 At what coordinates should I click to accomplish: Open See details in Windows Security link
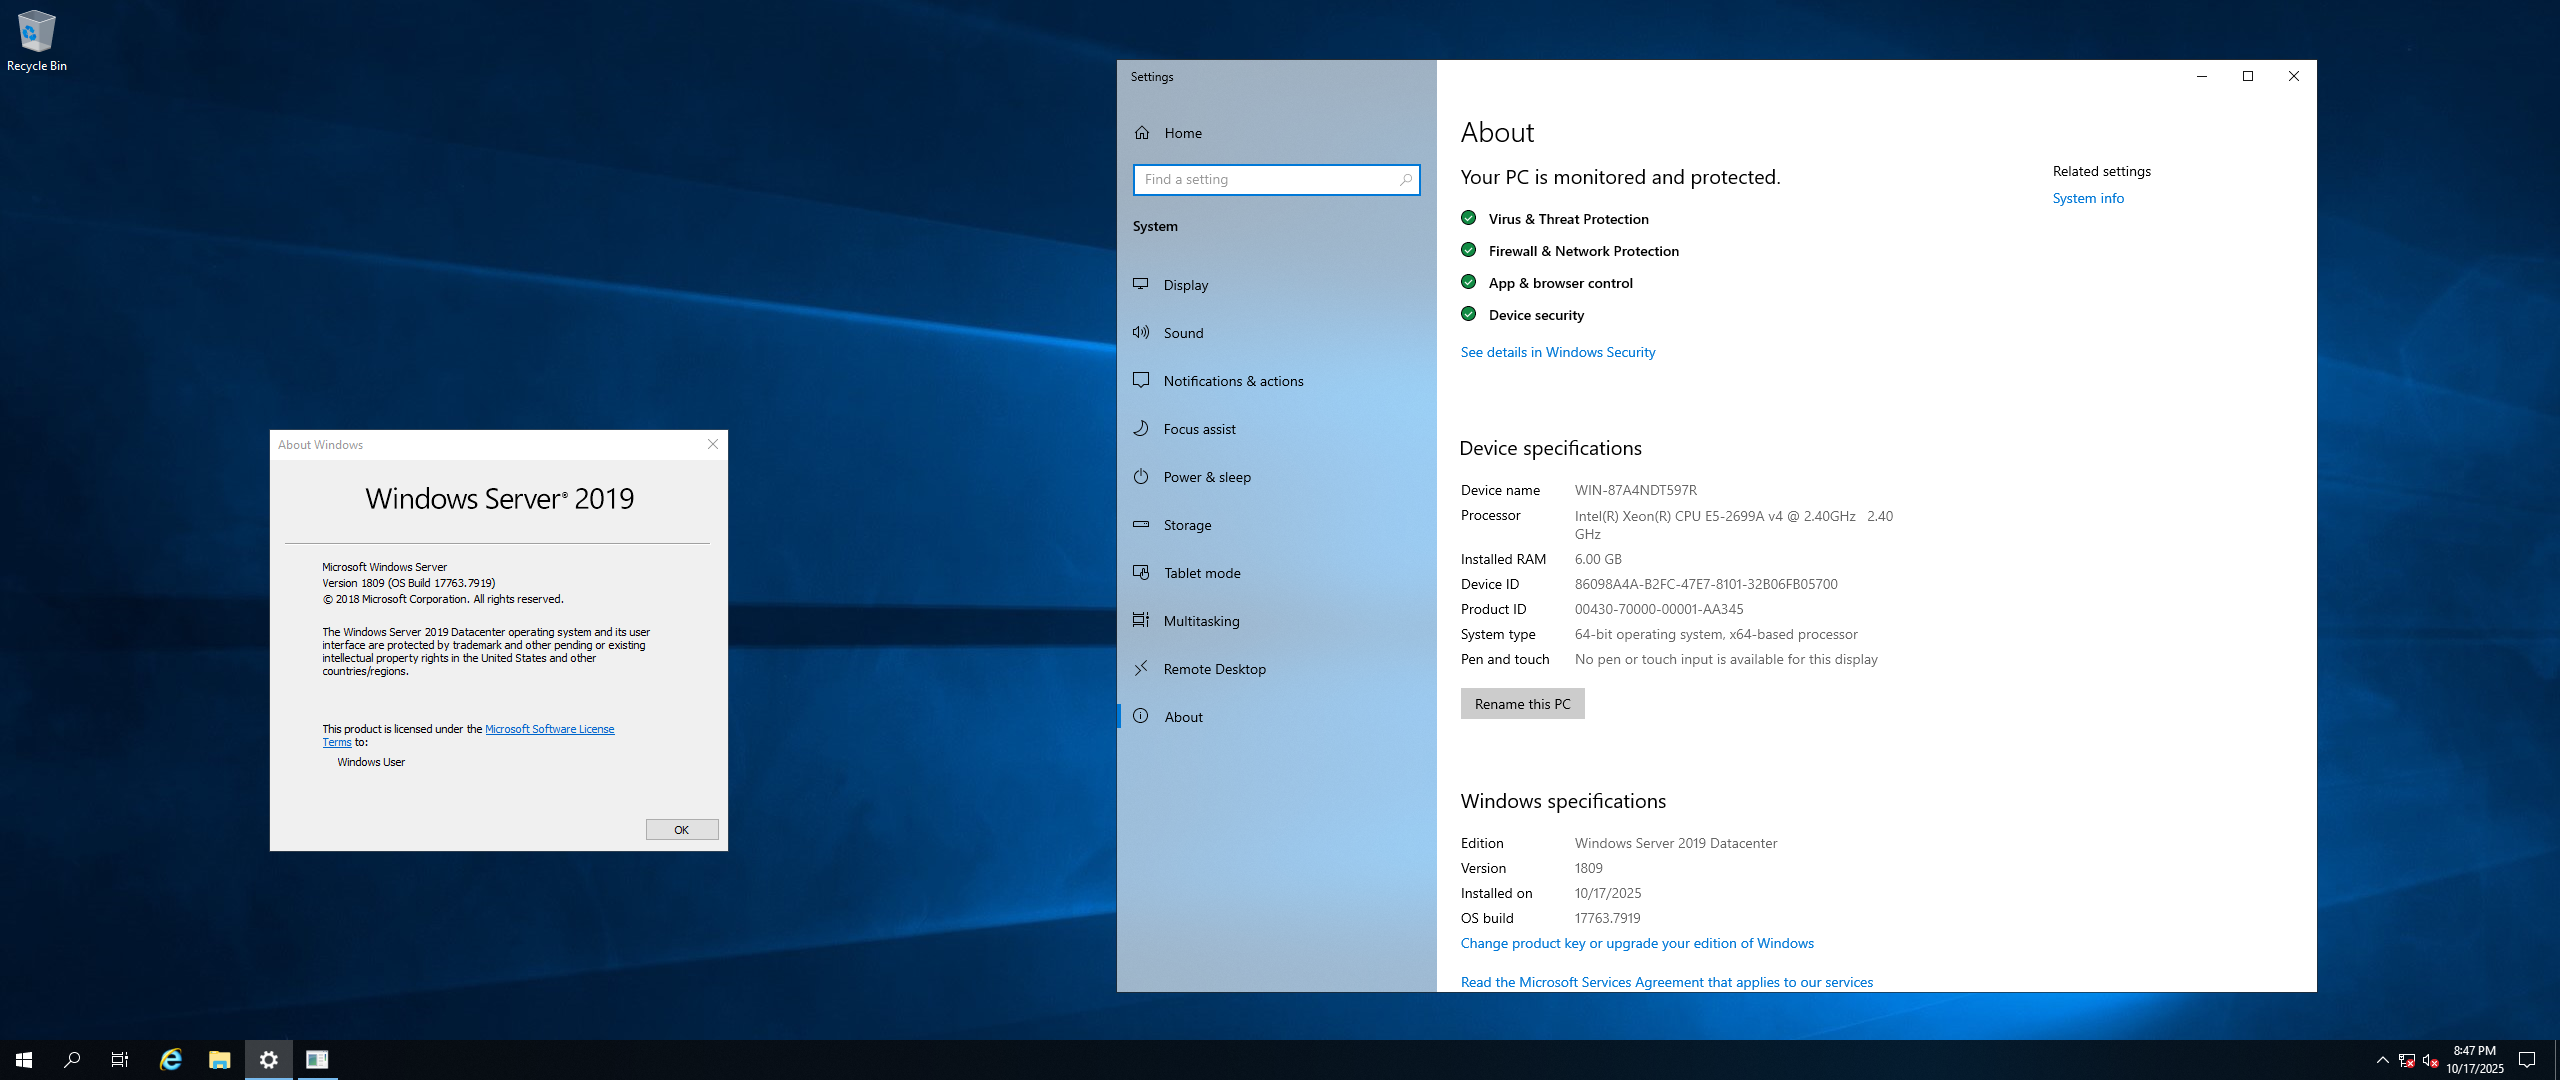tap(1557, 352)
